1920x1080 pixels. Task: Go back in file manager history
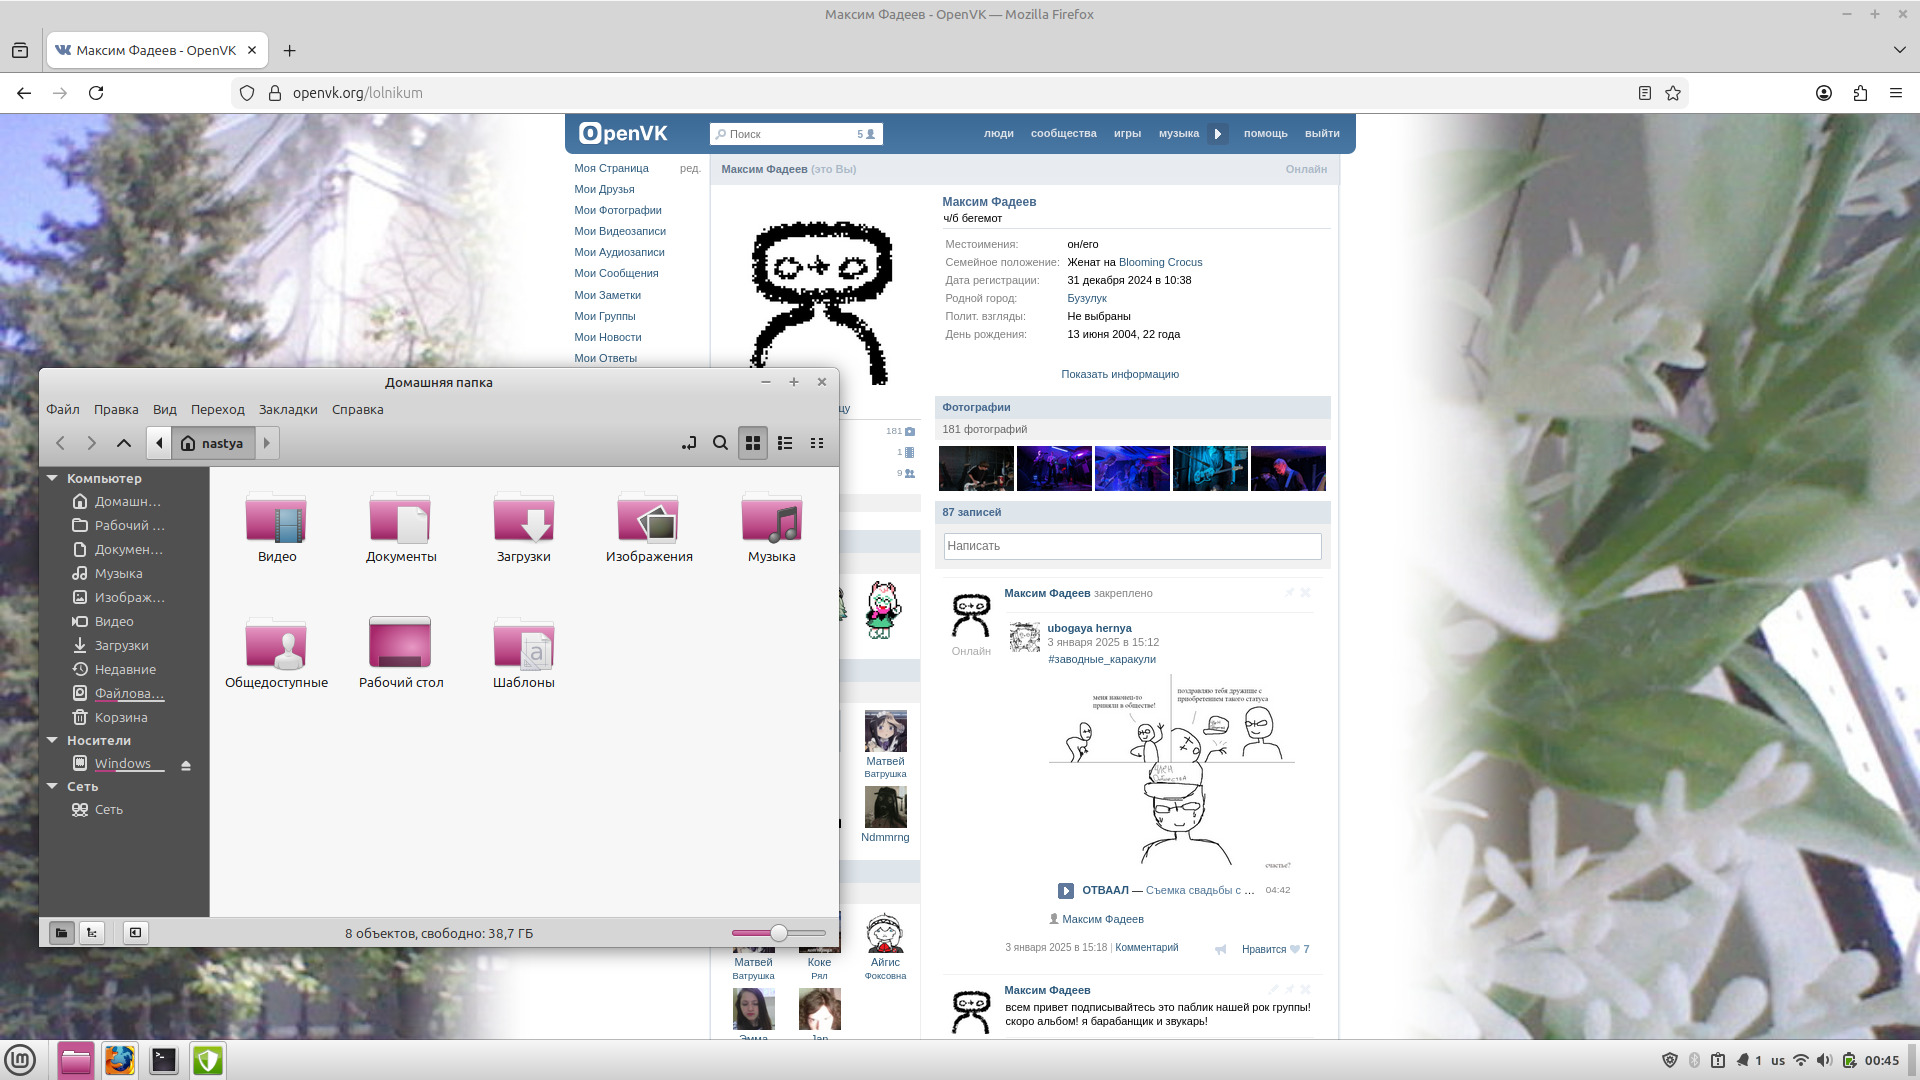[x=61, y=443]
